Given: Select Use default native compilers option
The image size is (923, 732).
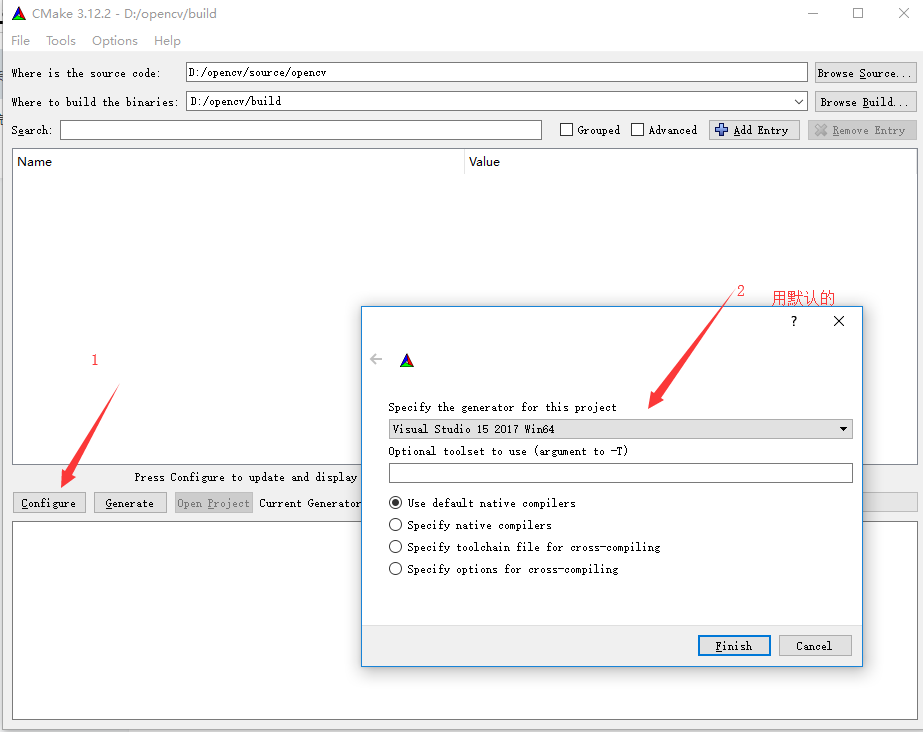Looking at the screenshot, I should pos(395,503).
